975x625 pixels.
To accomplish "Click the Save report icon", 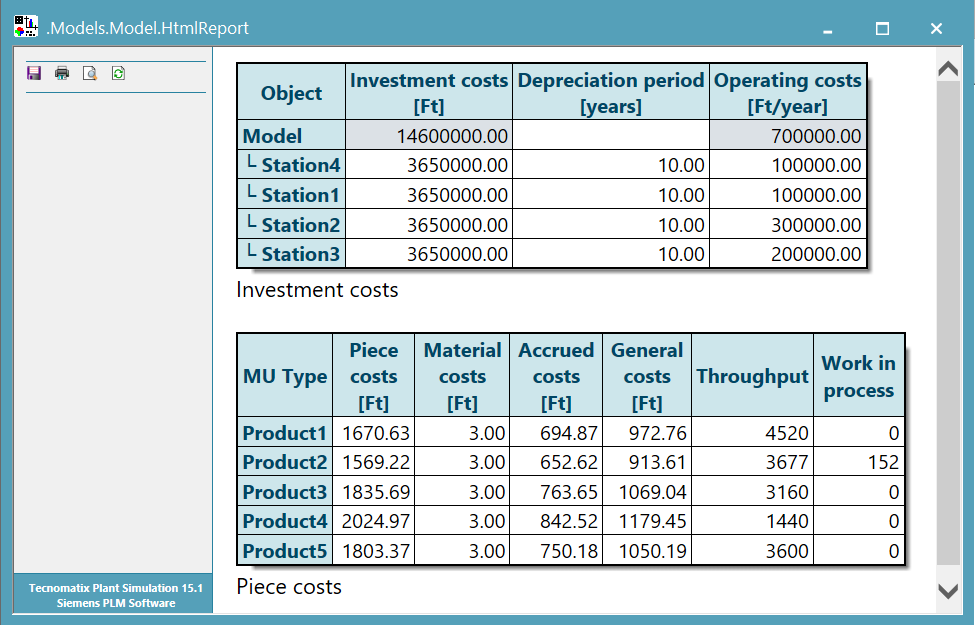I will (x=34, y=73).
